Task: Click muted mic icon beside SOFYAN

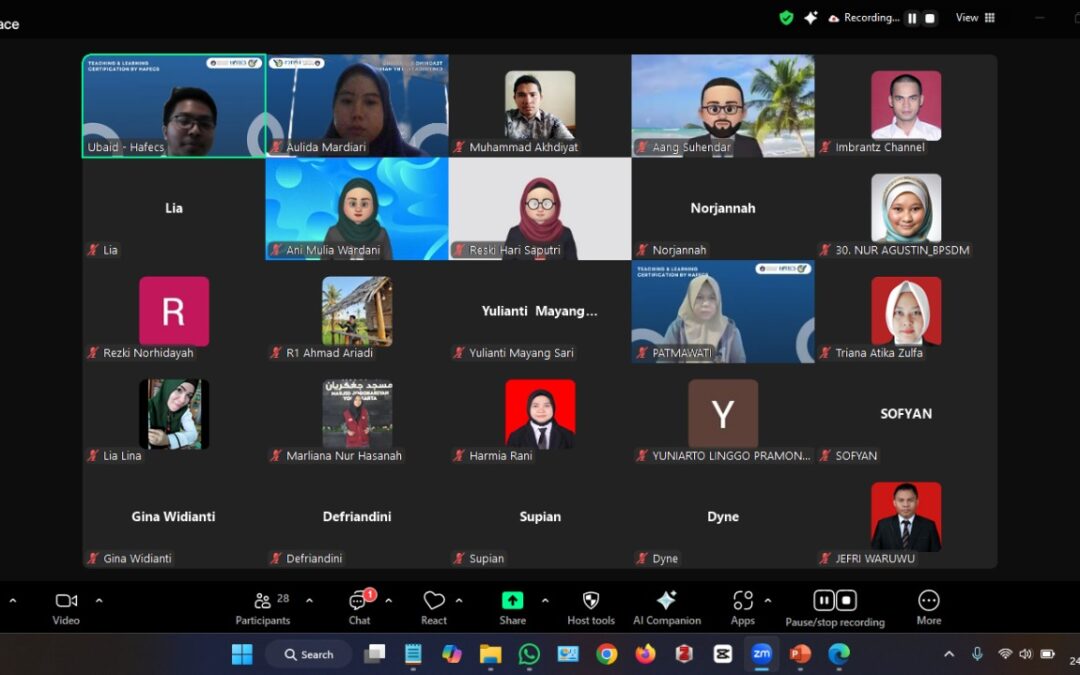Action: coord(825,456)
